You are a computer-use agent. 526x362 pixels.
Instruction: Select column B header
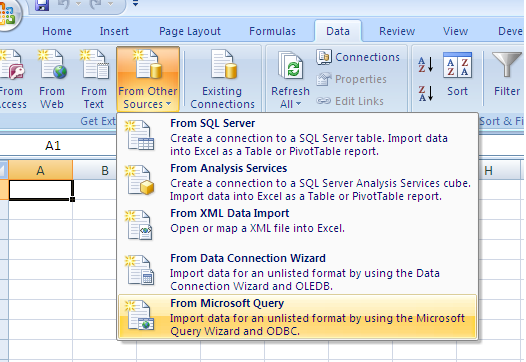105,170
